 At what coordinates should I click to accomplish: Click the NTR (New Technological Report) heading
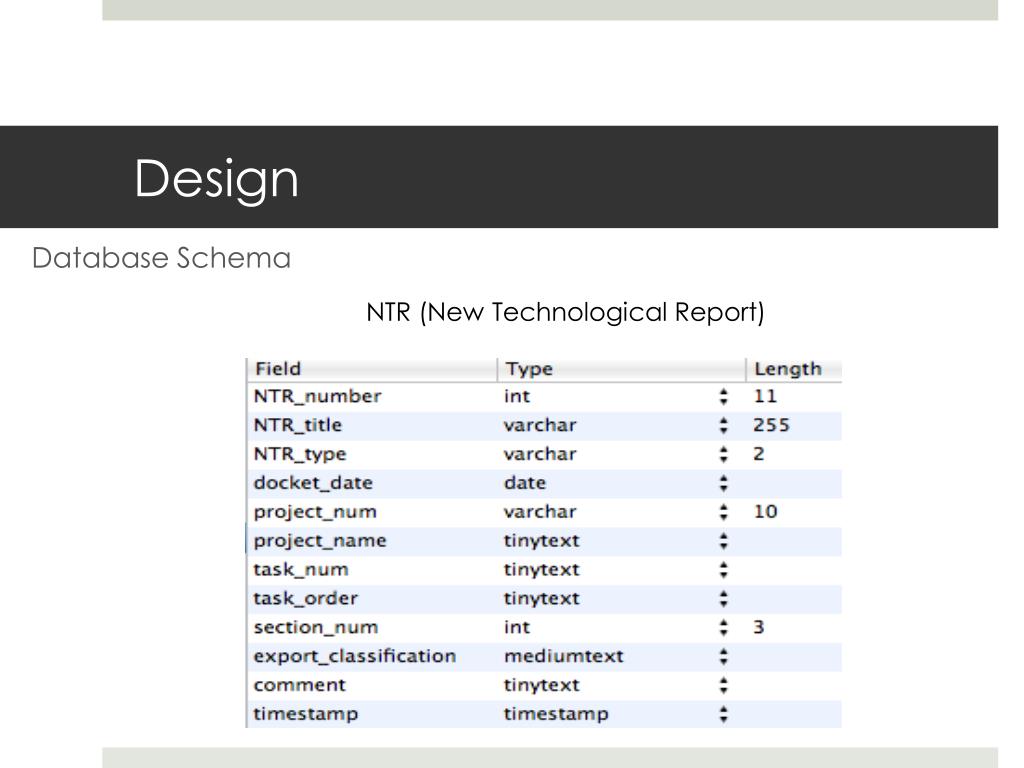pos(565,312)
